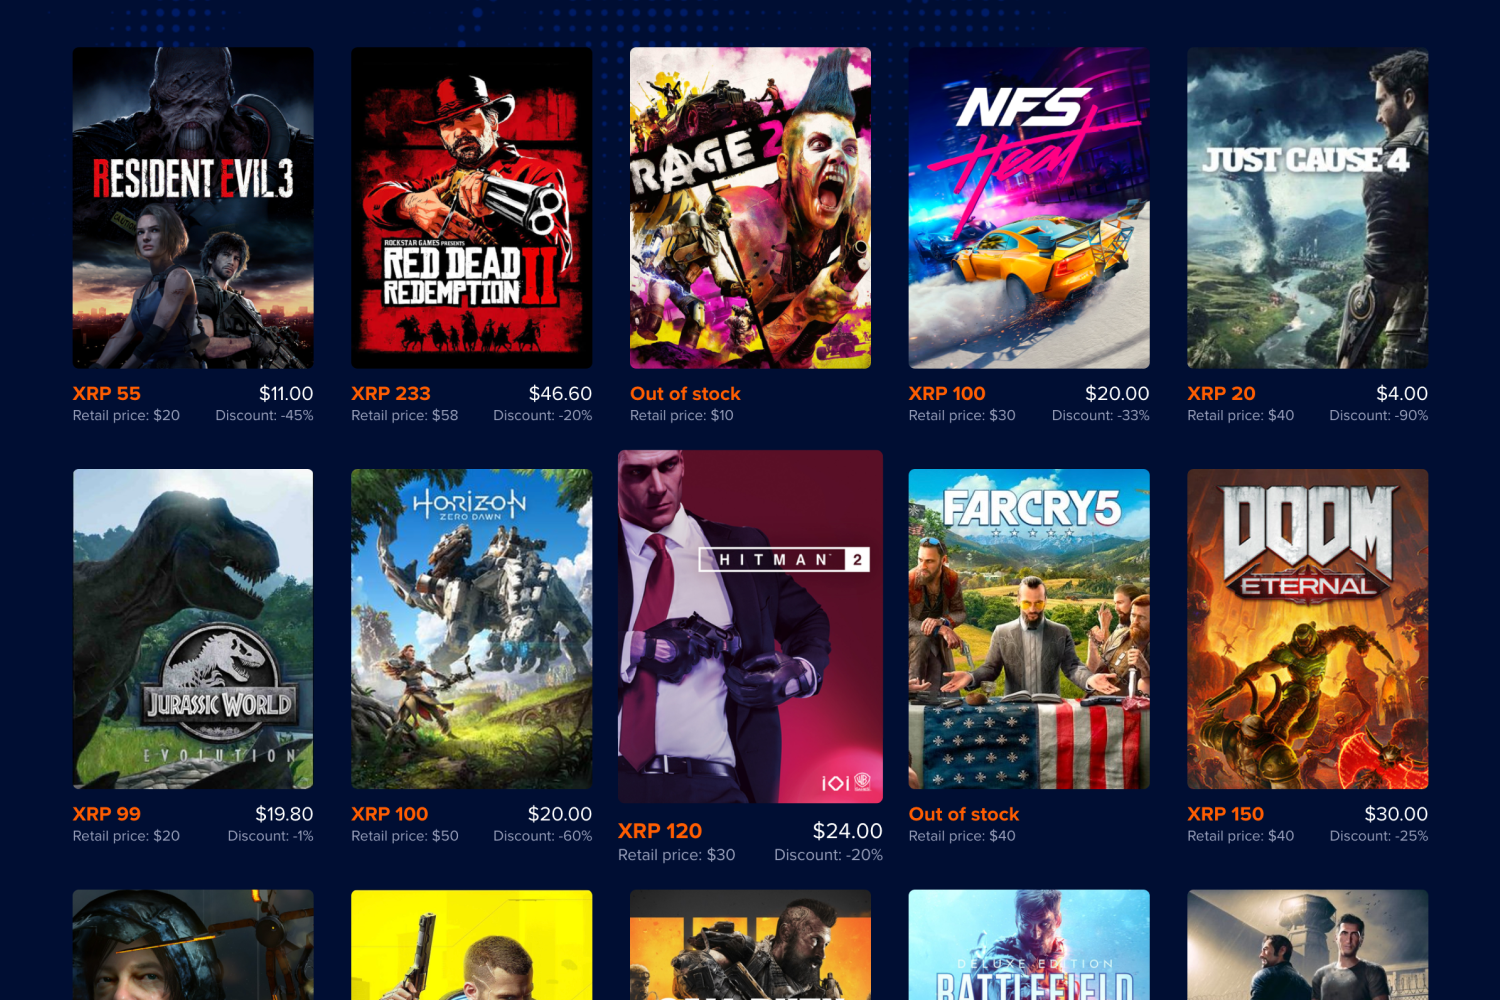Click the XRP 20 price label
The width and height of the screenshot is (1500, 1000).
coord(1221,394)
